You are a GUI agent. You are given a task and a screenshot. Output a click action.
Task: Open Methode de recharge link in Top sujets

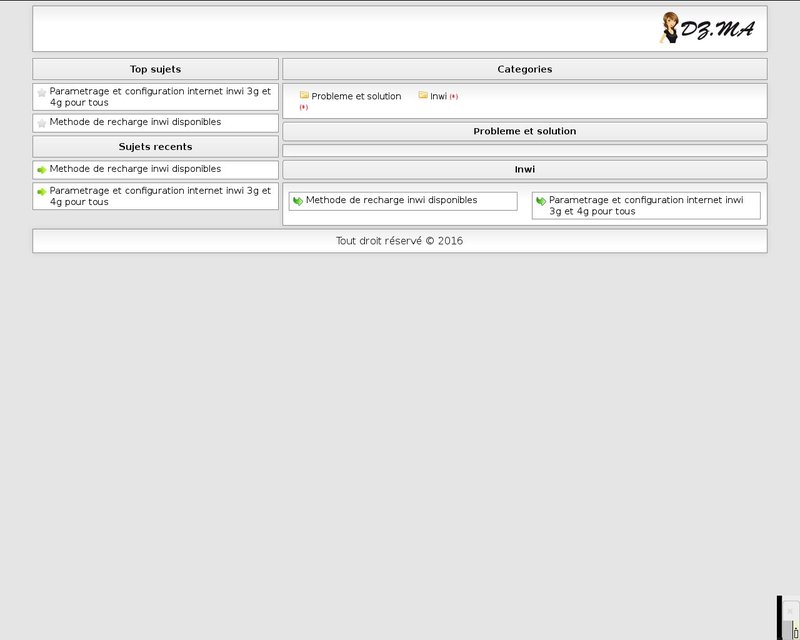pyautogui.click(x=135, y=122)
